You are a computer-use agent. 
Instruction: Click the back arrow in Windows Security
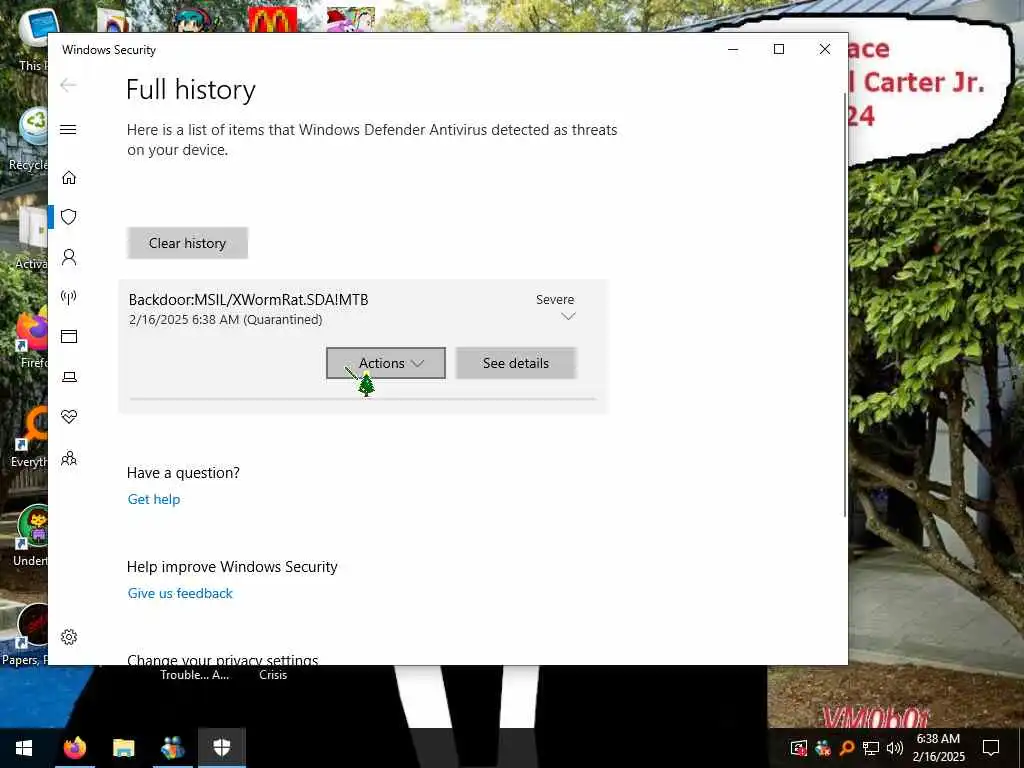click(68, 85)
